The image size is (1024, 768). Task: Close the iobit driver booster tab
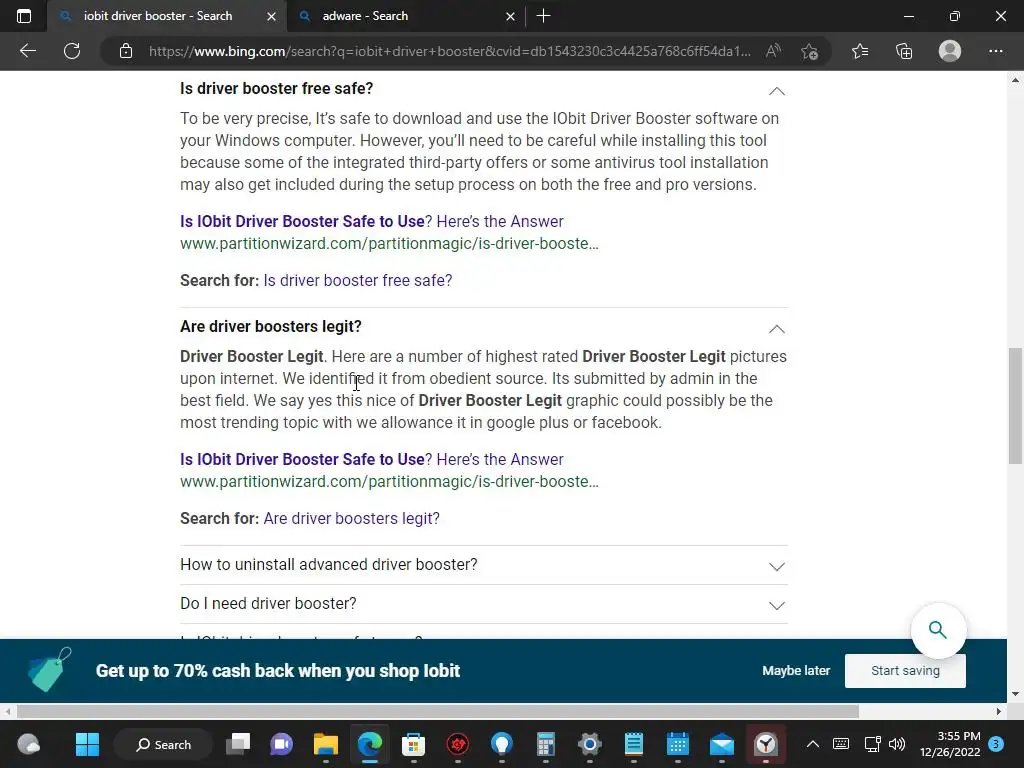pos(272,16)
